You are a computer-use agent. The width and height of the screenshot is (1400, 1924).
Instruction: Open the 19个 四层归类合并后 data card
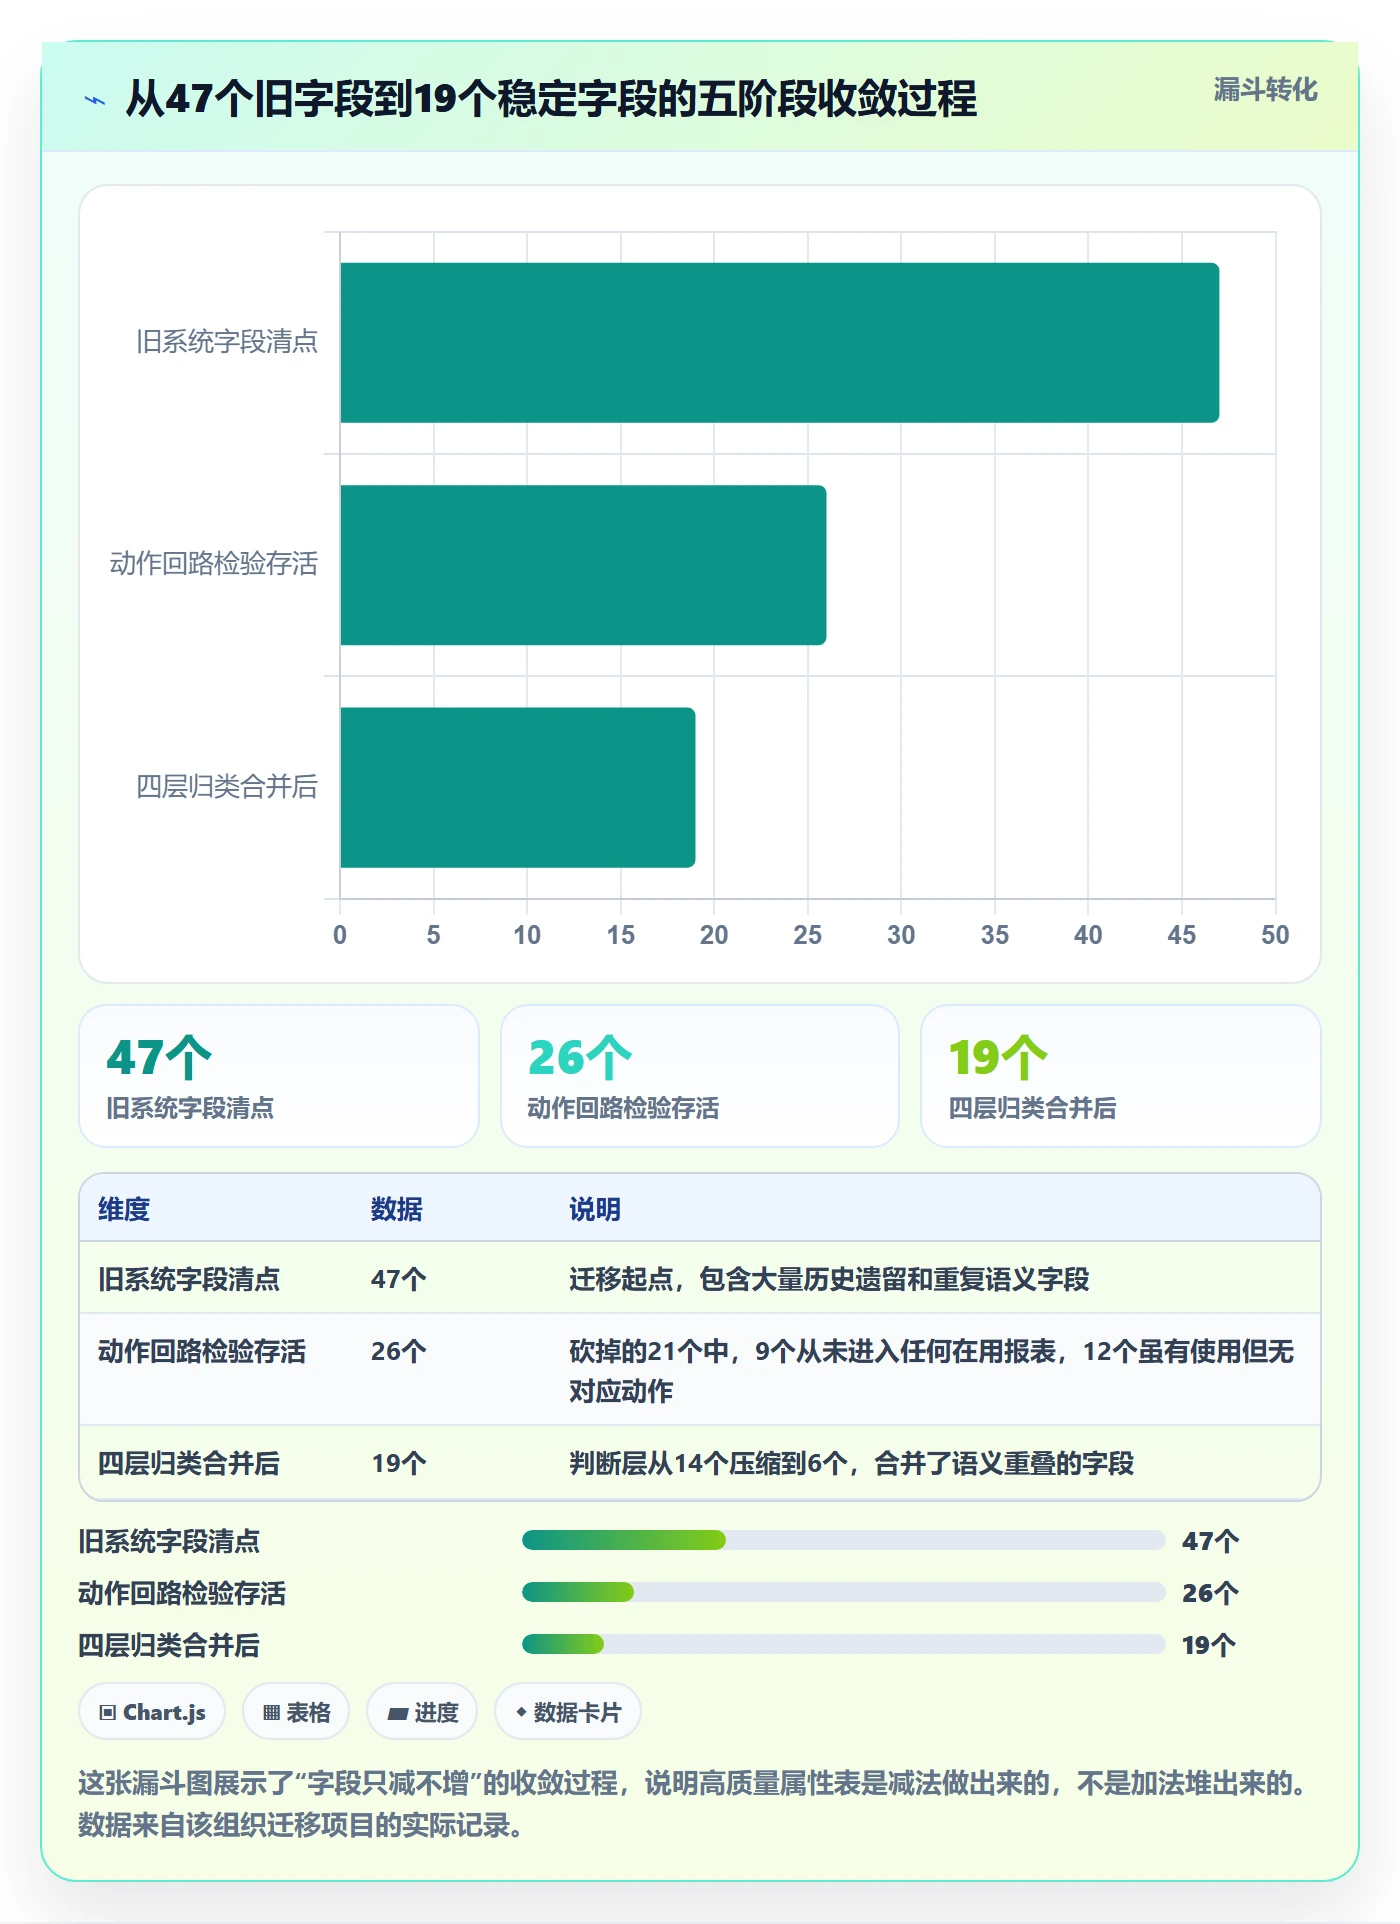1121,1076
